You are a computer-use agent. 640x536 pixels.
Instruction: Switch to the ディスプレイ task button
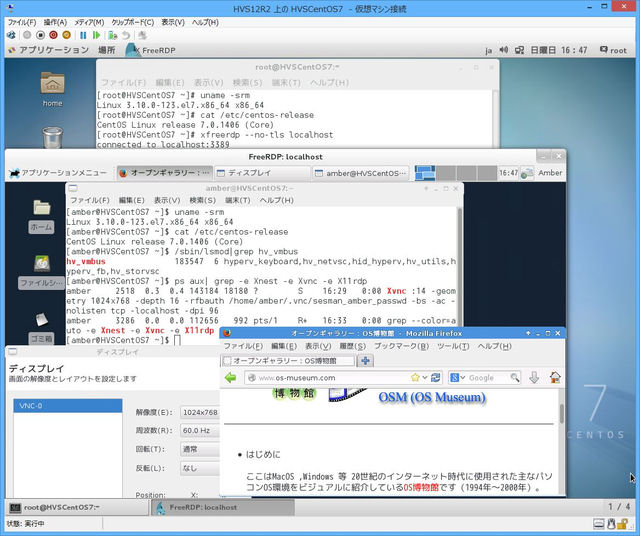tap(262, 173)
